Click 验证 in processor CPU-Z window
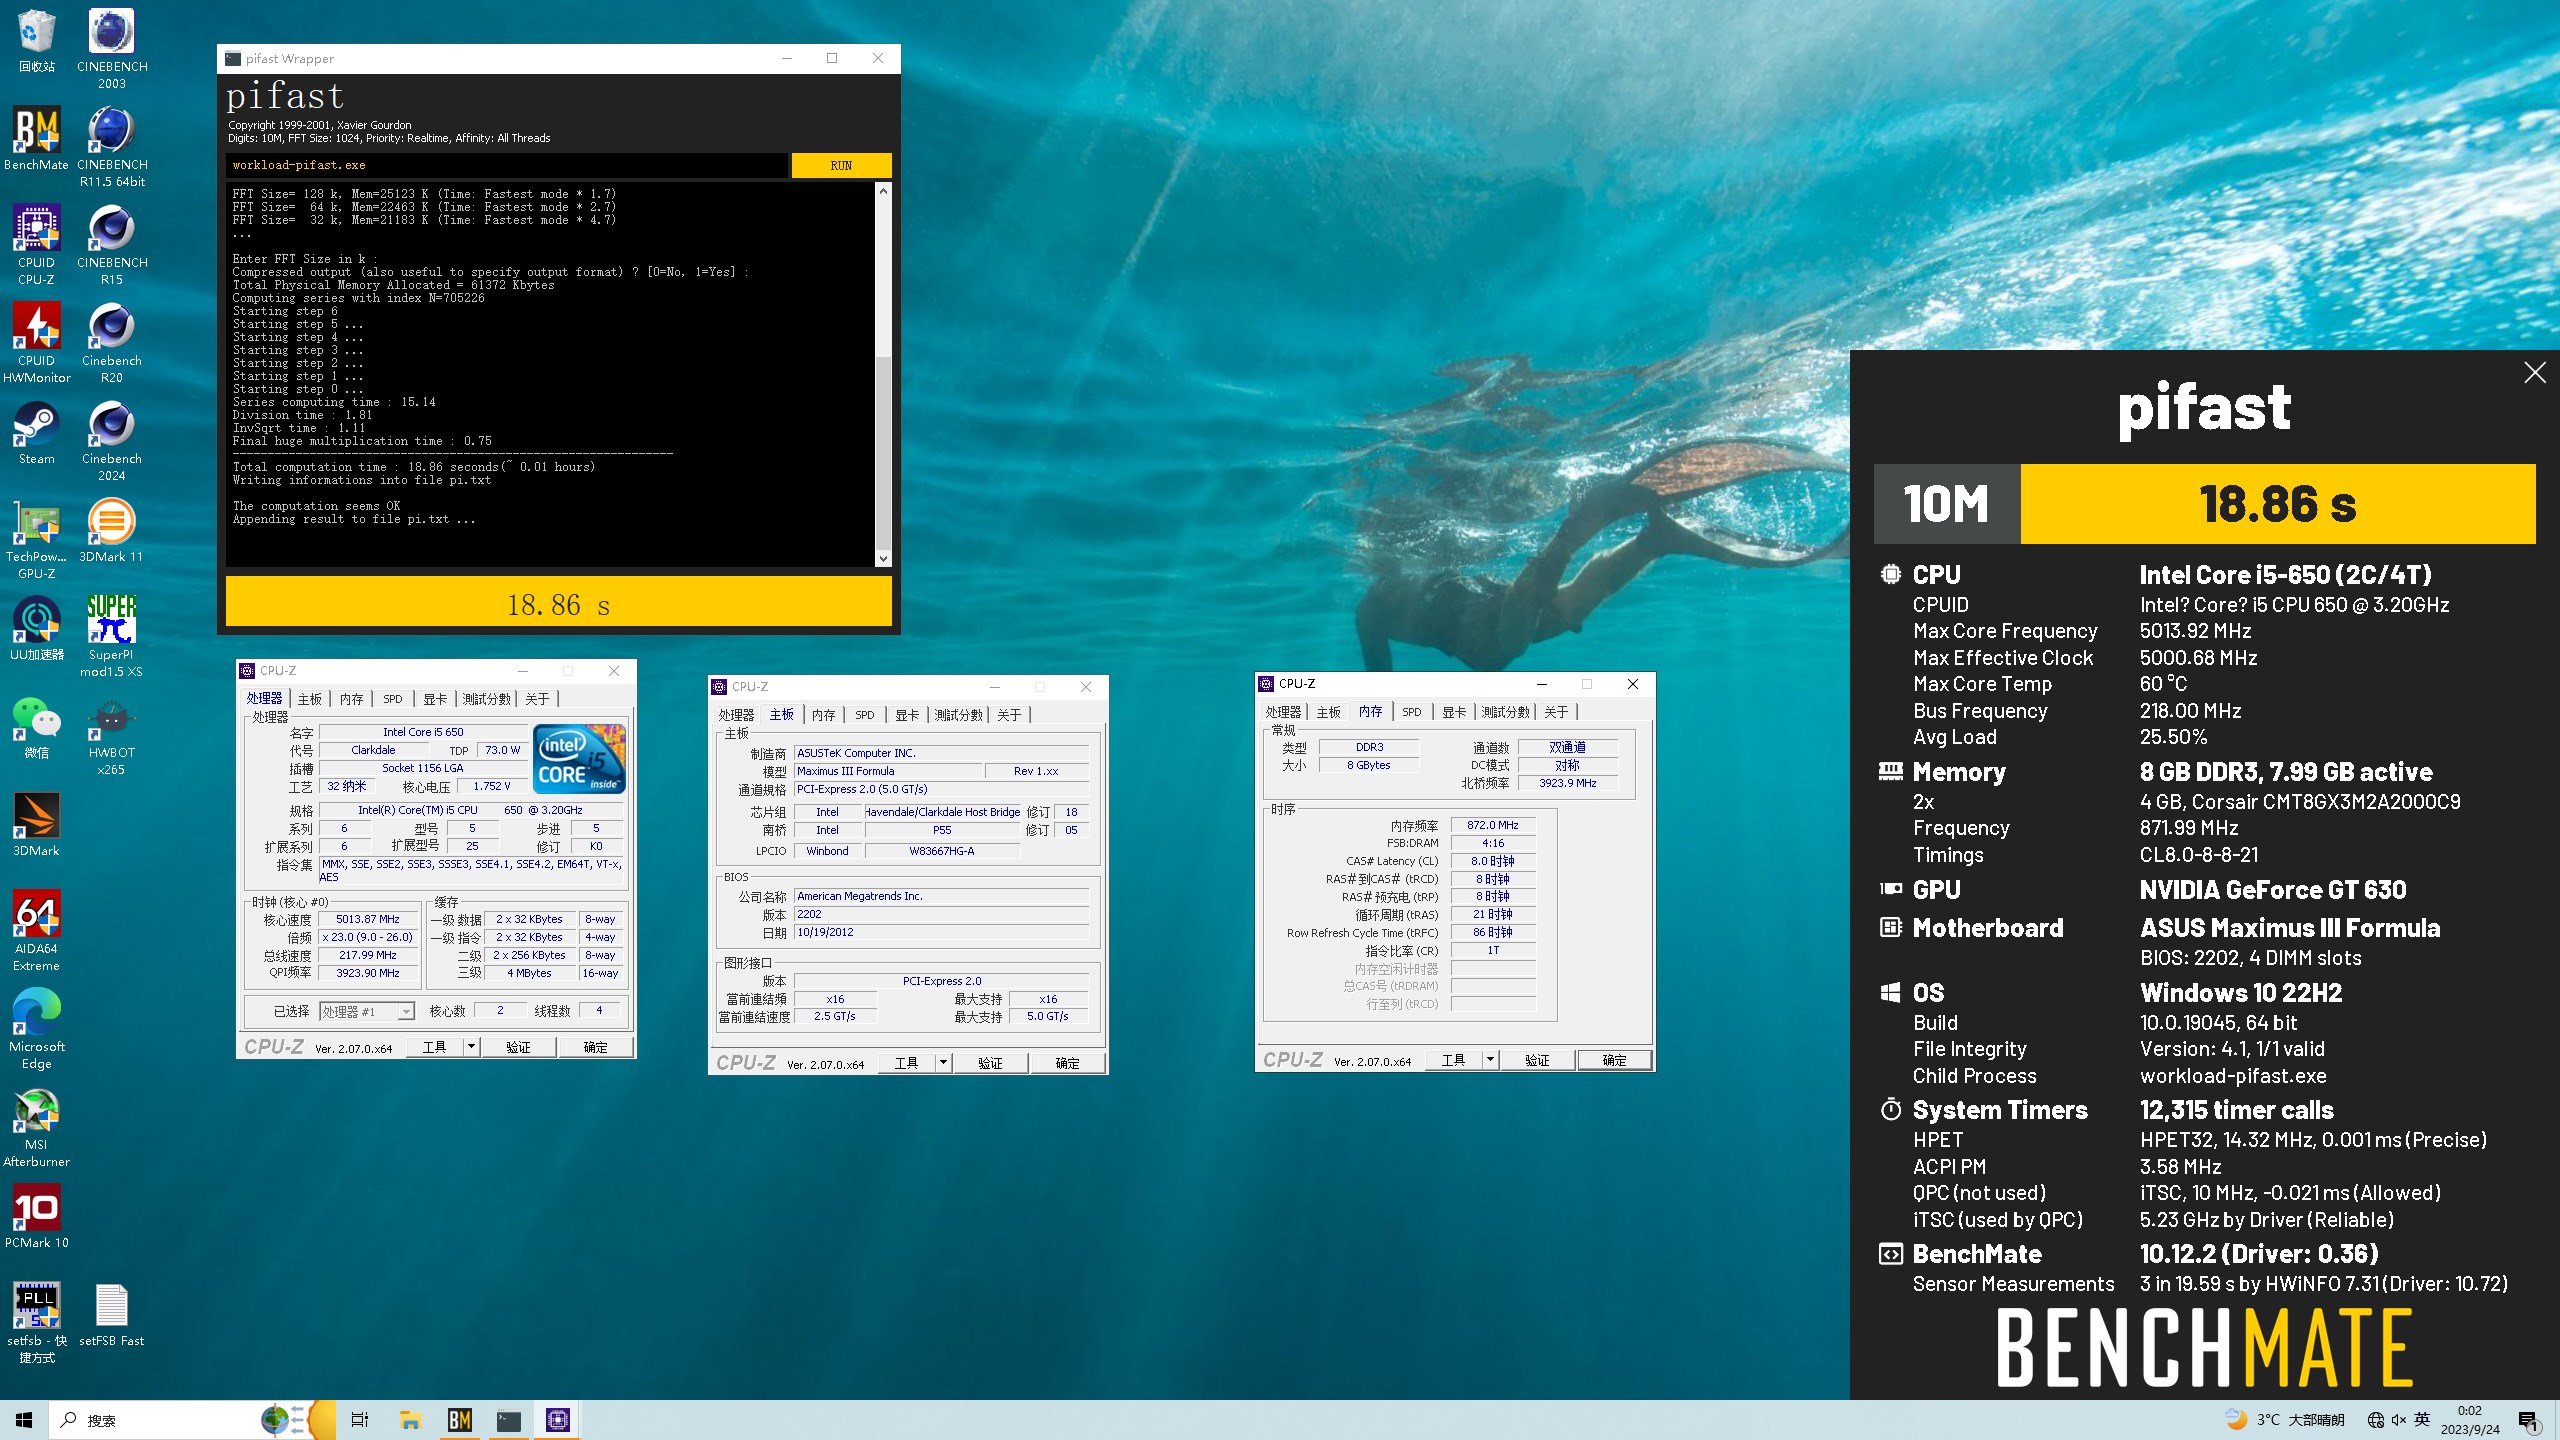Viewport: 2560px width, 1440px height. pyautogui.click(x=518, y=1047)
